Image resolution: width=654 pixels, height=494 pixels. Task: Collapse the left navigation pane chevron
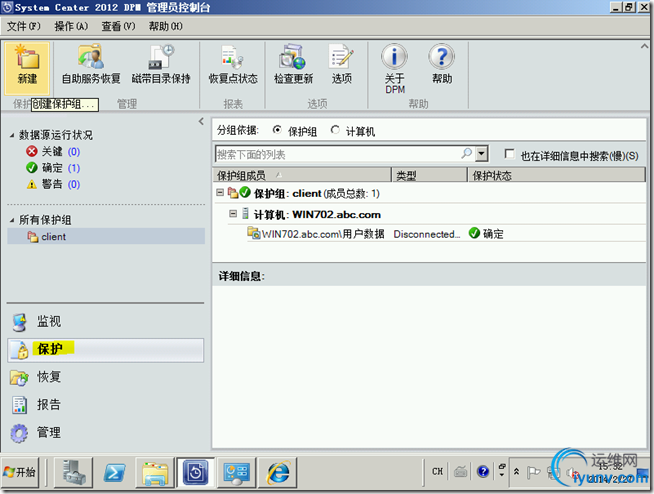pos(201,121)
